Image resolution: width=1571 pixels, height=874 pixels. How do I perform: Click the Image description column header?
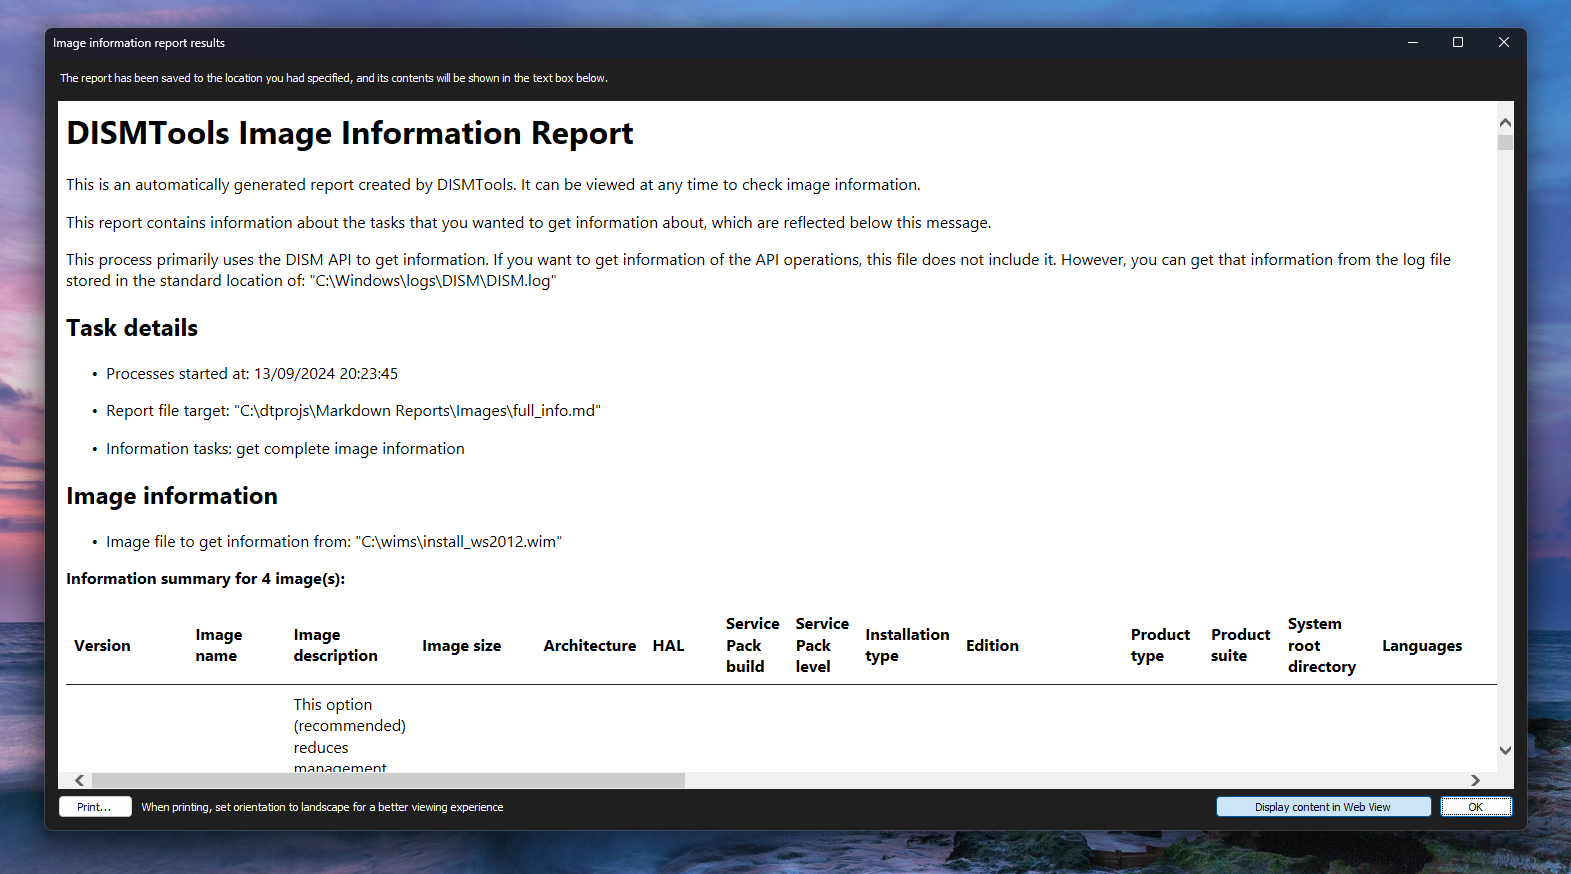coord(336,646)
